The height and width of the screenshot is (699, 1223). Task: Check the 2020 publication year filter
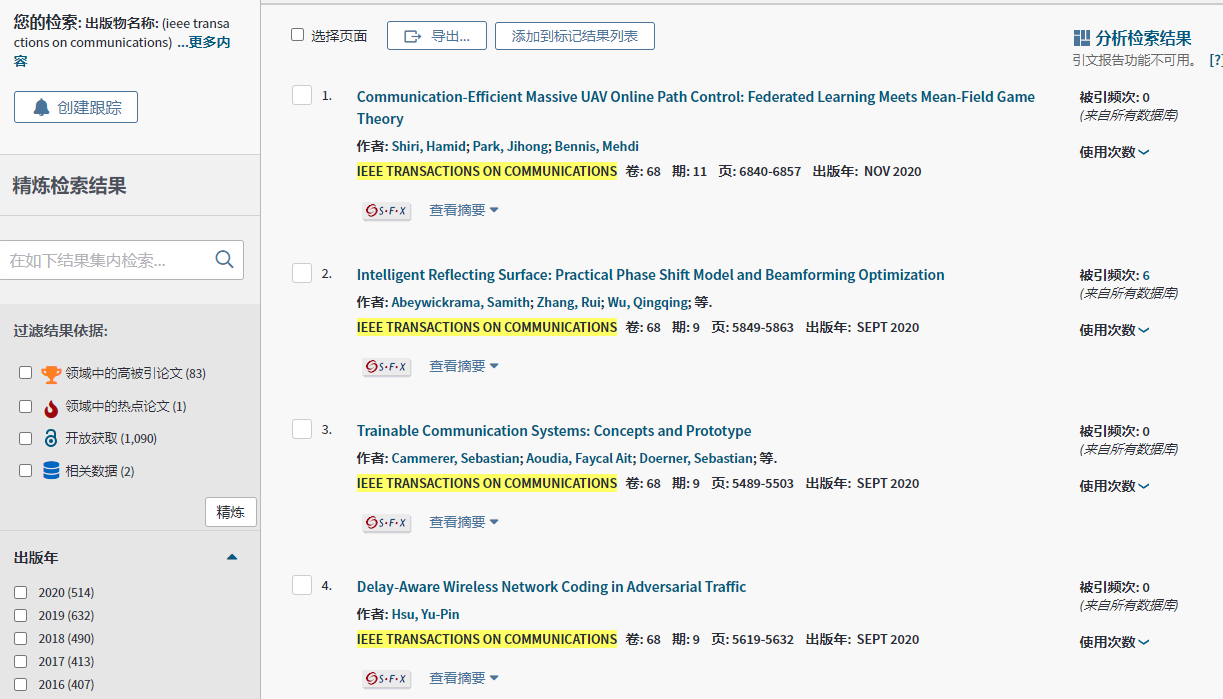[x=20, y=592]
